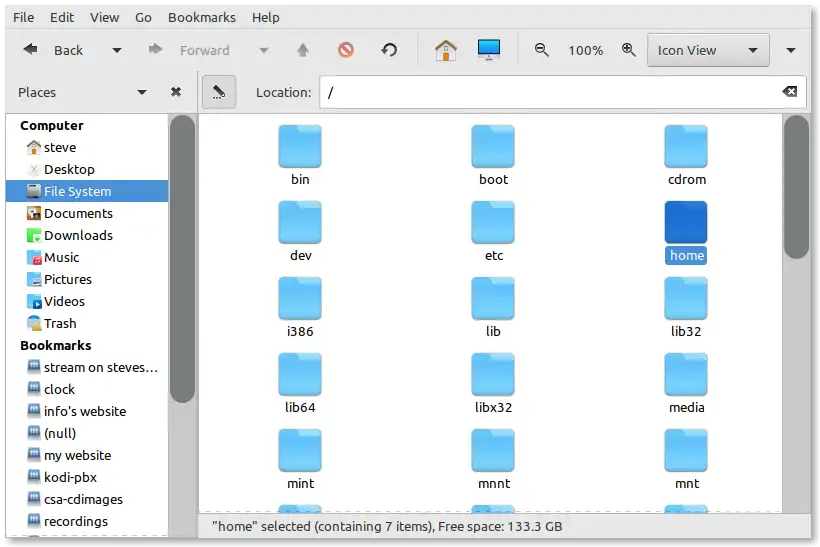This screenshot has height=547, width=820.
Task: Clear the Location field text
Action: point(790,92)
